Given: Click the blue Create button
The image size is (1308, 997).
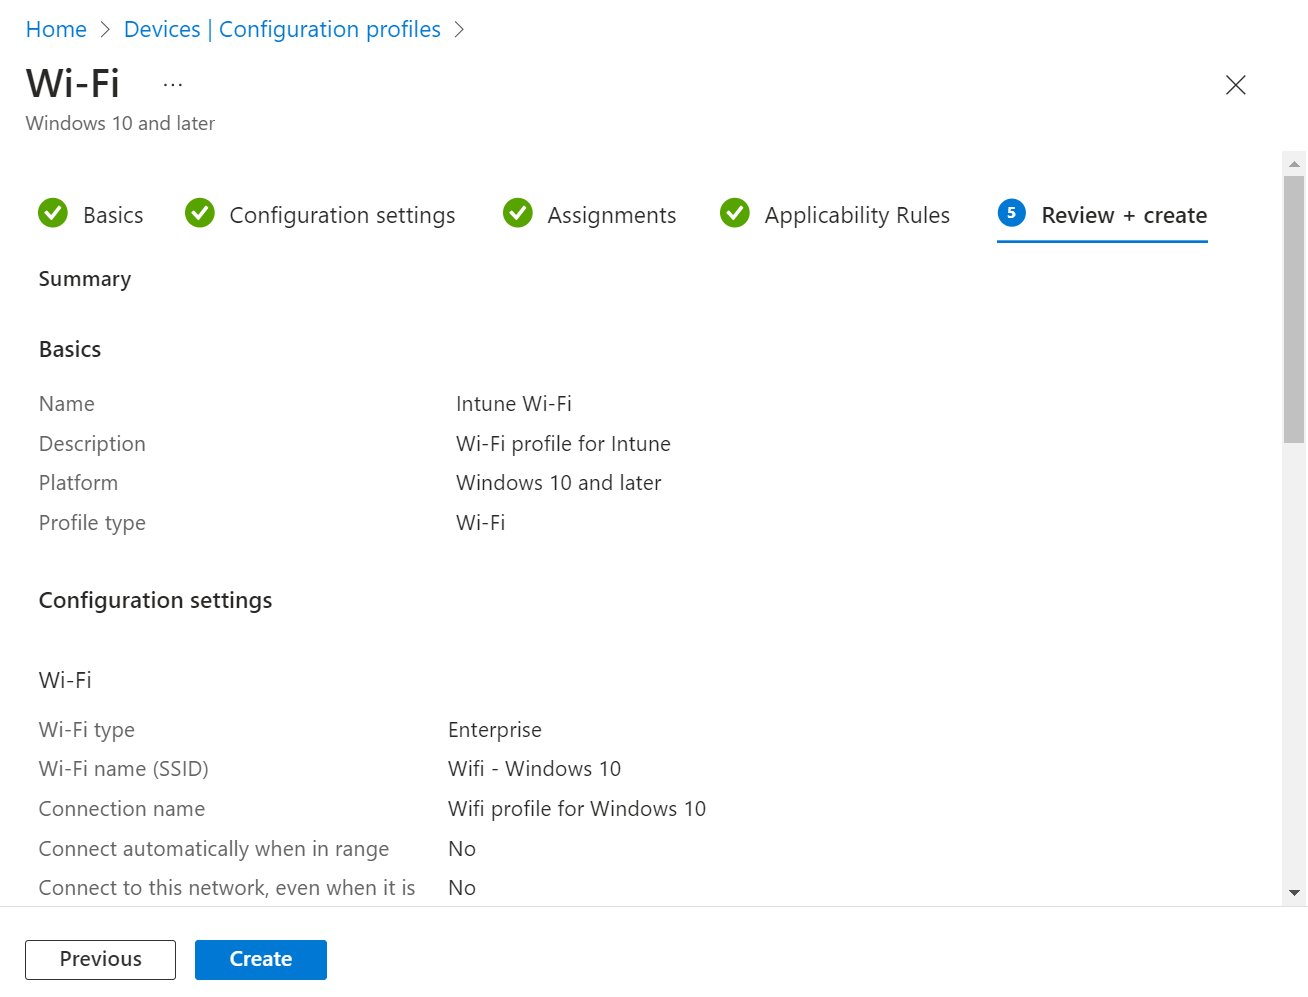Looking at the screenshot, I should (x=261, y=960).
